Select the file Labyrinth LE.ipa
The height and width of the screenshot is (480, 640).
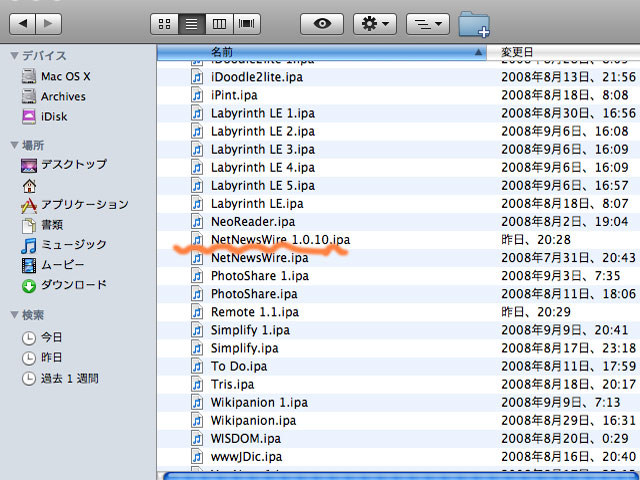pos(257,204)
